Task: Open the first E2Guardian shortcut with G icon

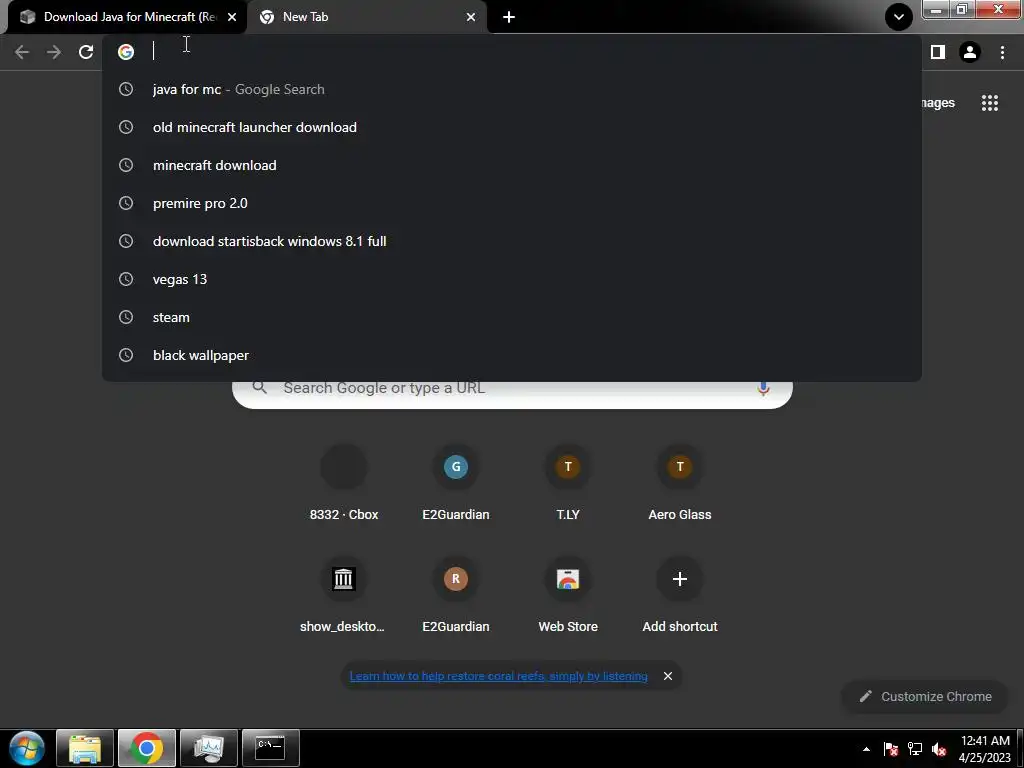Action: click(456, 483)
